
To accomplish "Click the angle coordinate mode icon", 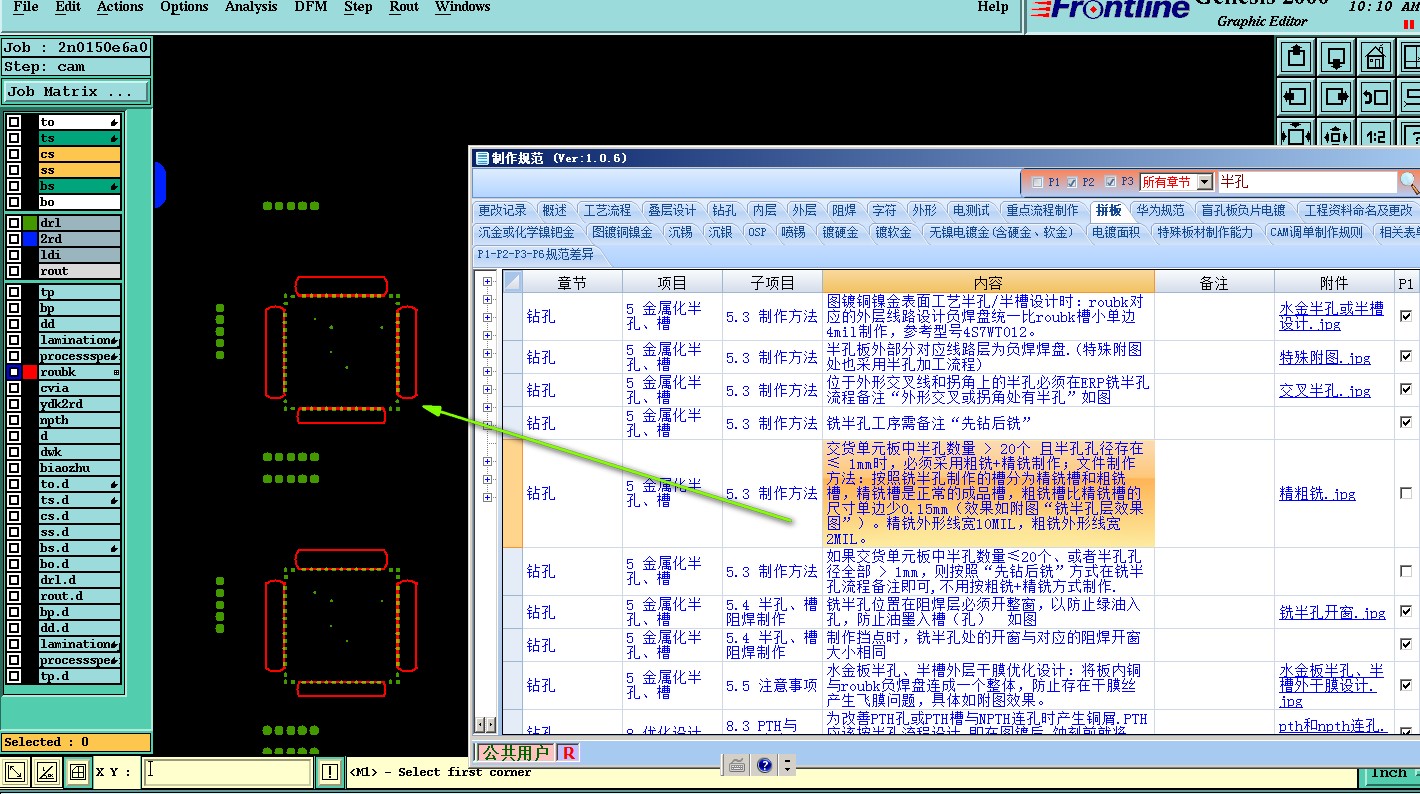I will (x=46, y=772).
